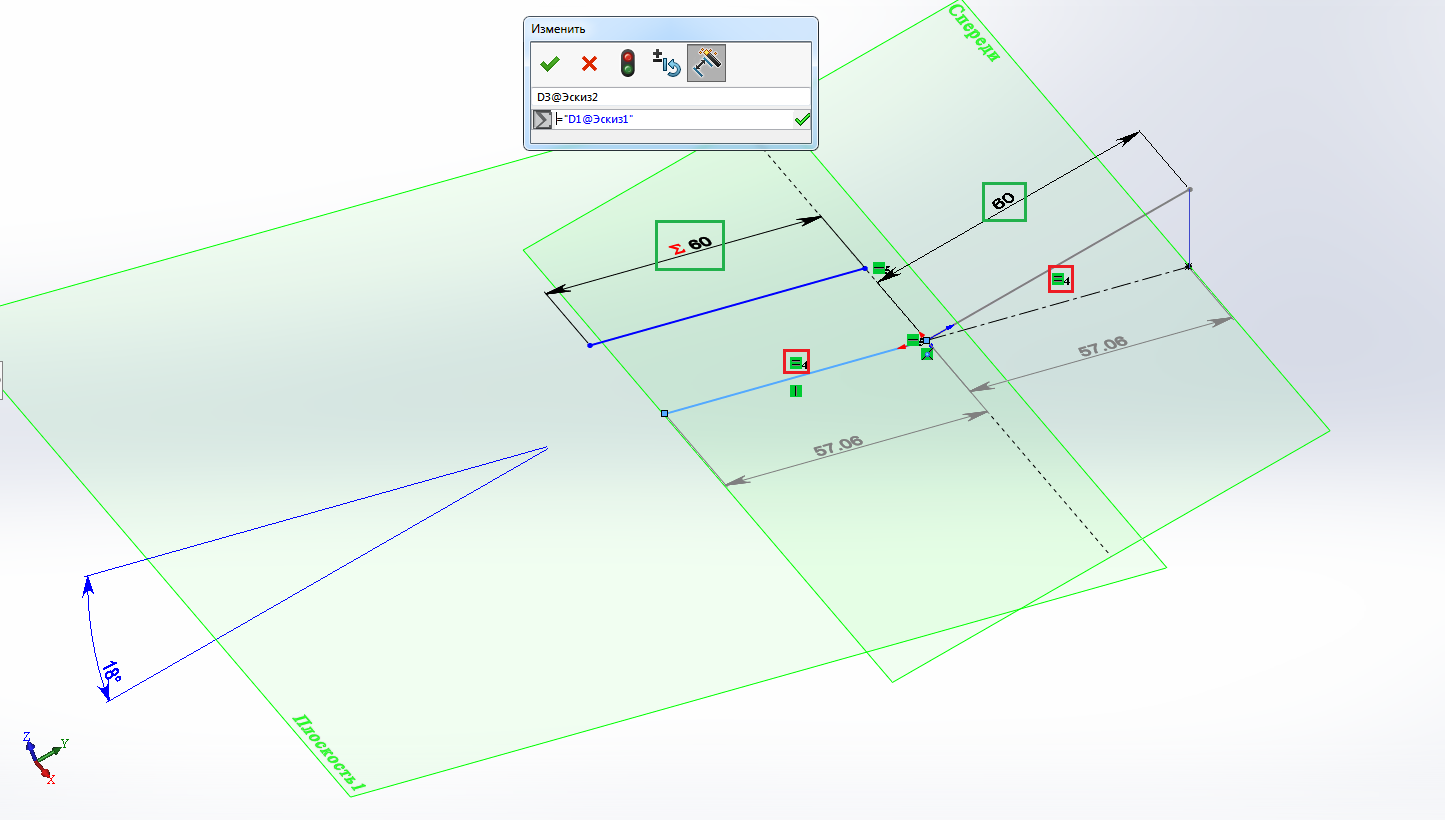1445x820 pixels.
Task: Select the Плоскость1 plane label
Action: (329, 755)
